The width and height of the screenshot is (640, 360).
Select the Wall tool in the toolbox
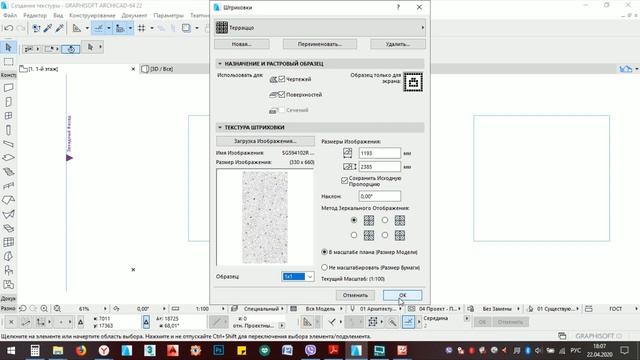pos(8,88)
